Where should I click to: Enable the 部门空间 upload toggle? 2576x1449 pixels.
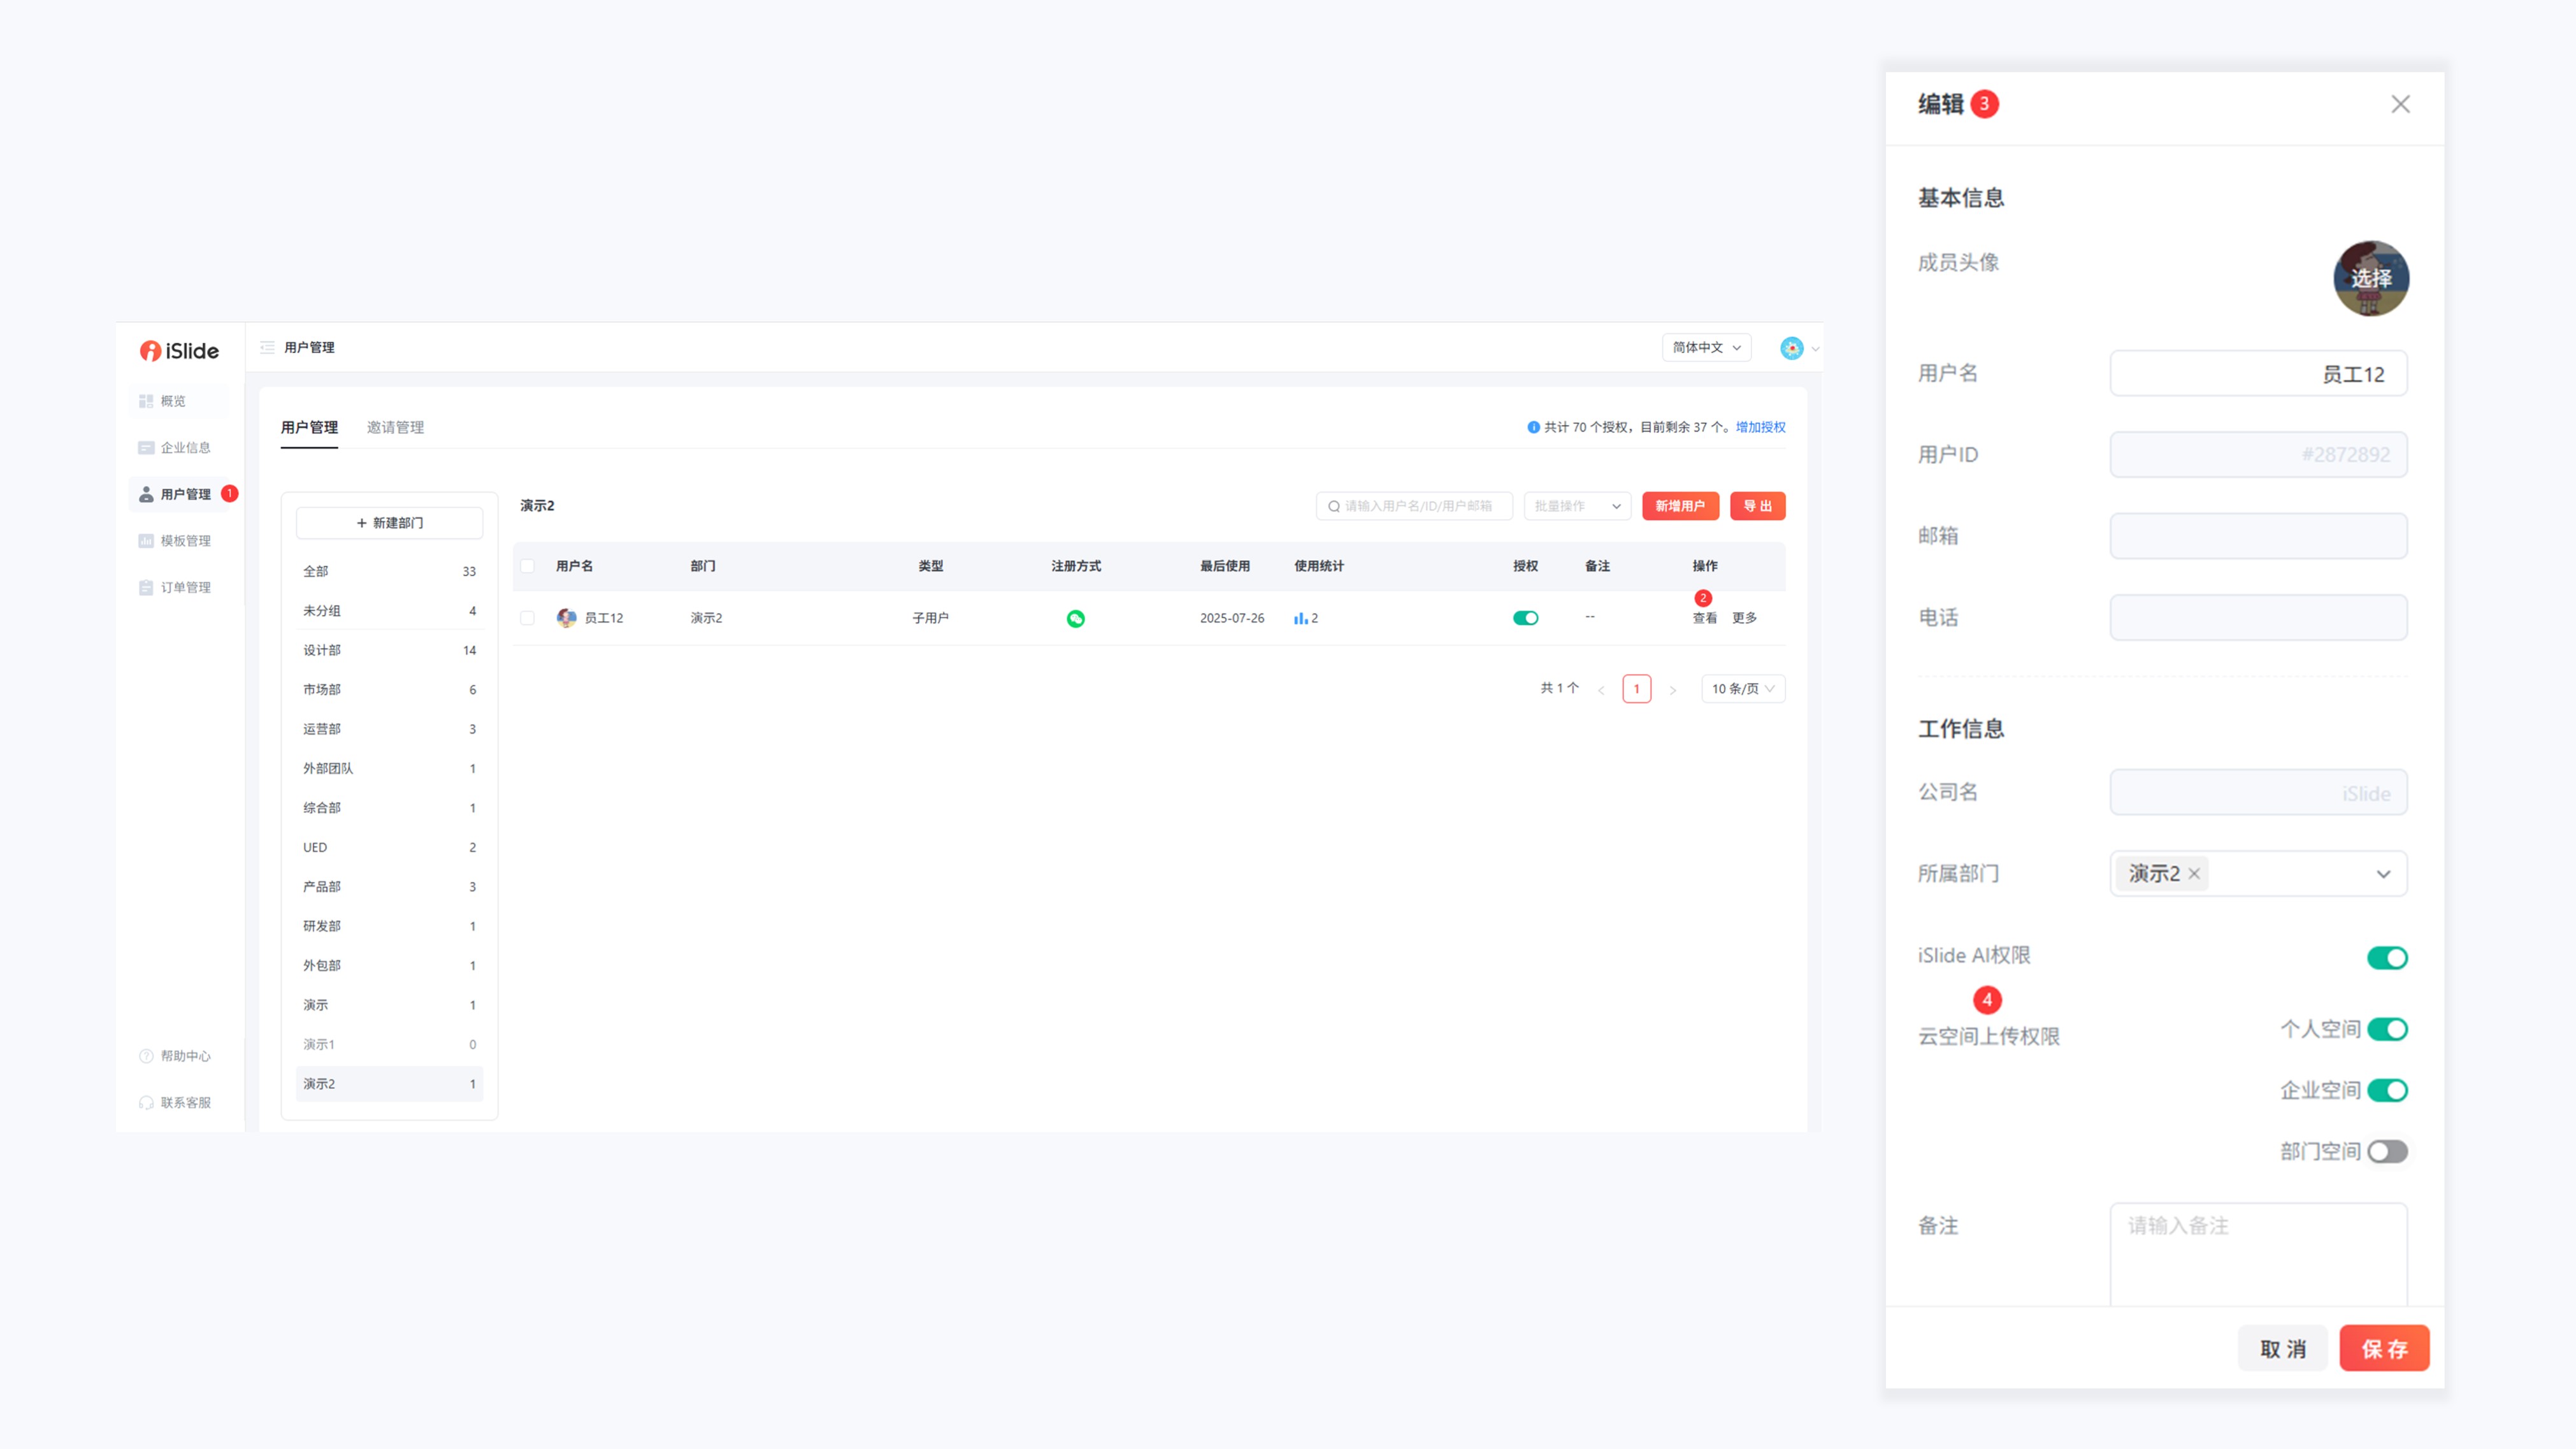(x=2386, y=1152)
